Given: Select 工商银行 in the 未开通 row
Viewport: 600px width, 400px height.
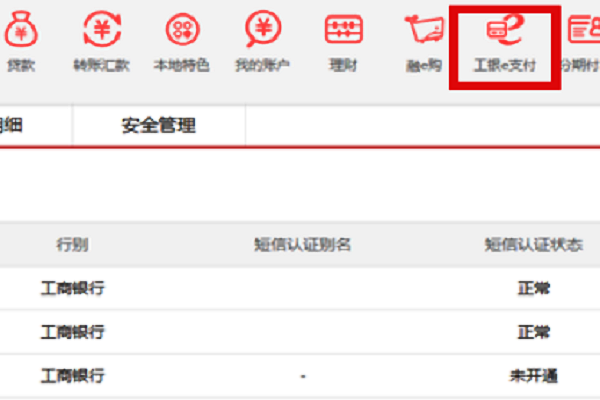Looking at the screenshot, I should (72, 376).
